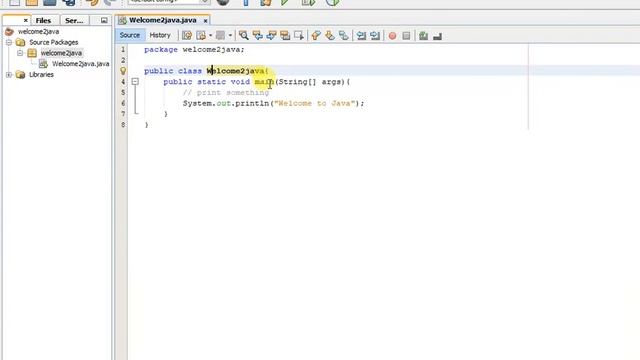This screenshot has height=360, width=640.
Task: Click 'System.out.println' on line 6
Action: (226, 103)
